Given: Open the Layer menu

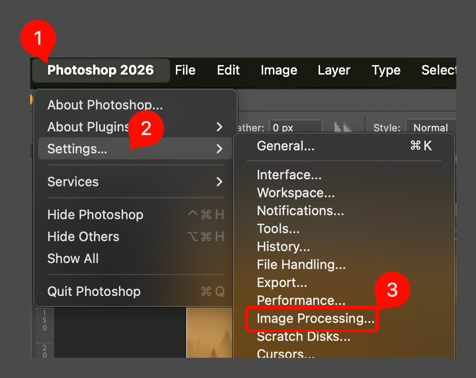Looking at the screenshot, I should [x=334, y=71].
